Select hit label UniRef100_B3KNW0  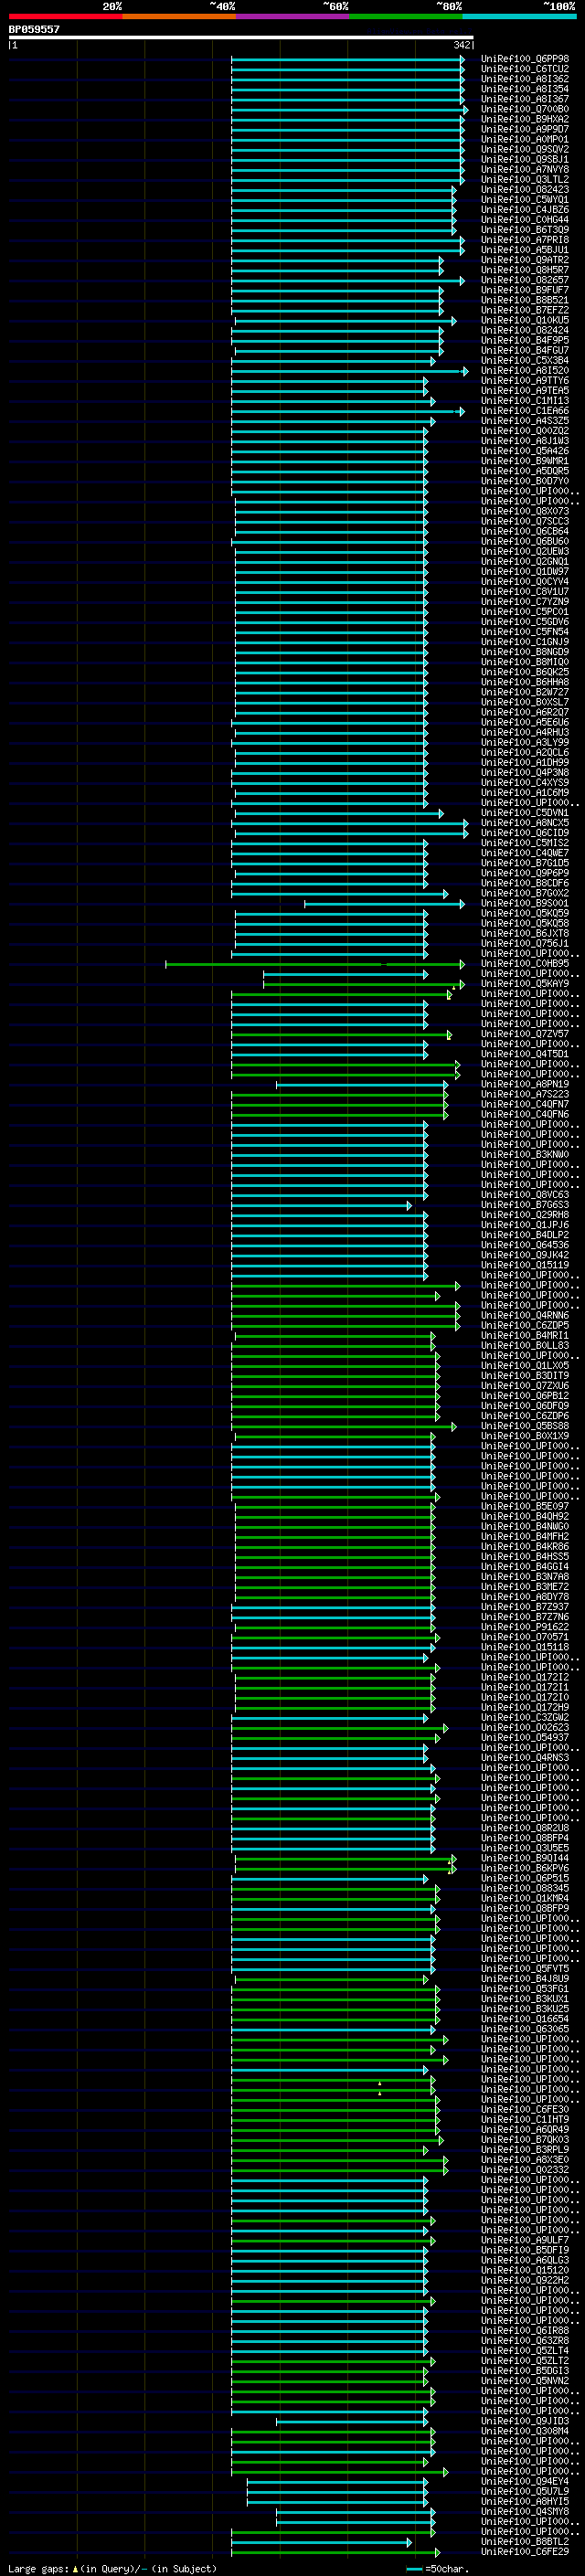524,1154
